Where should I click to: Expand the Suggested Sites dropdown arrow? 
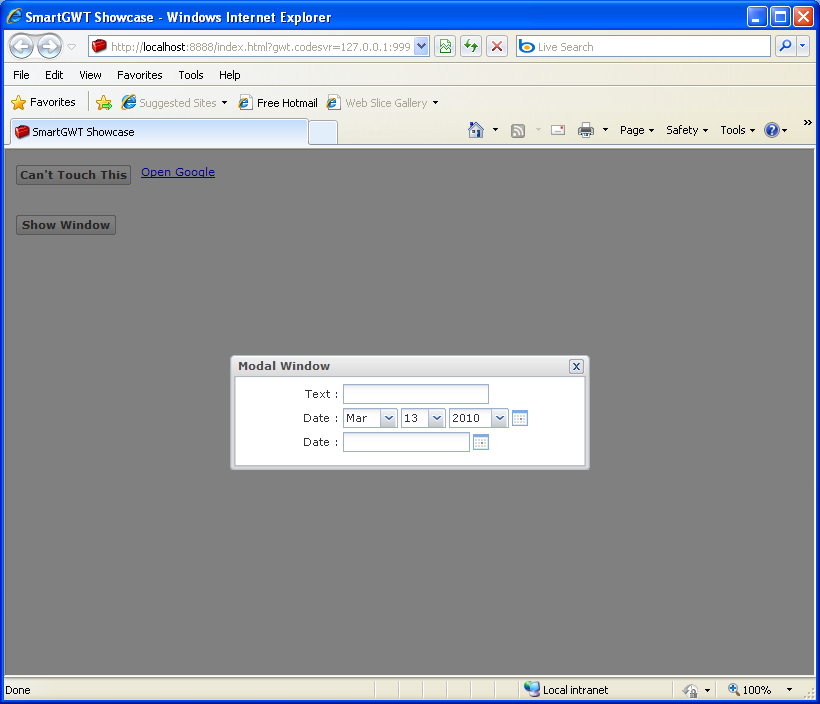(x=224, y=103)
